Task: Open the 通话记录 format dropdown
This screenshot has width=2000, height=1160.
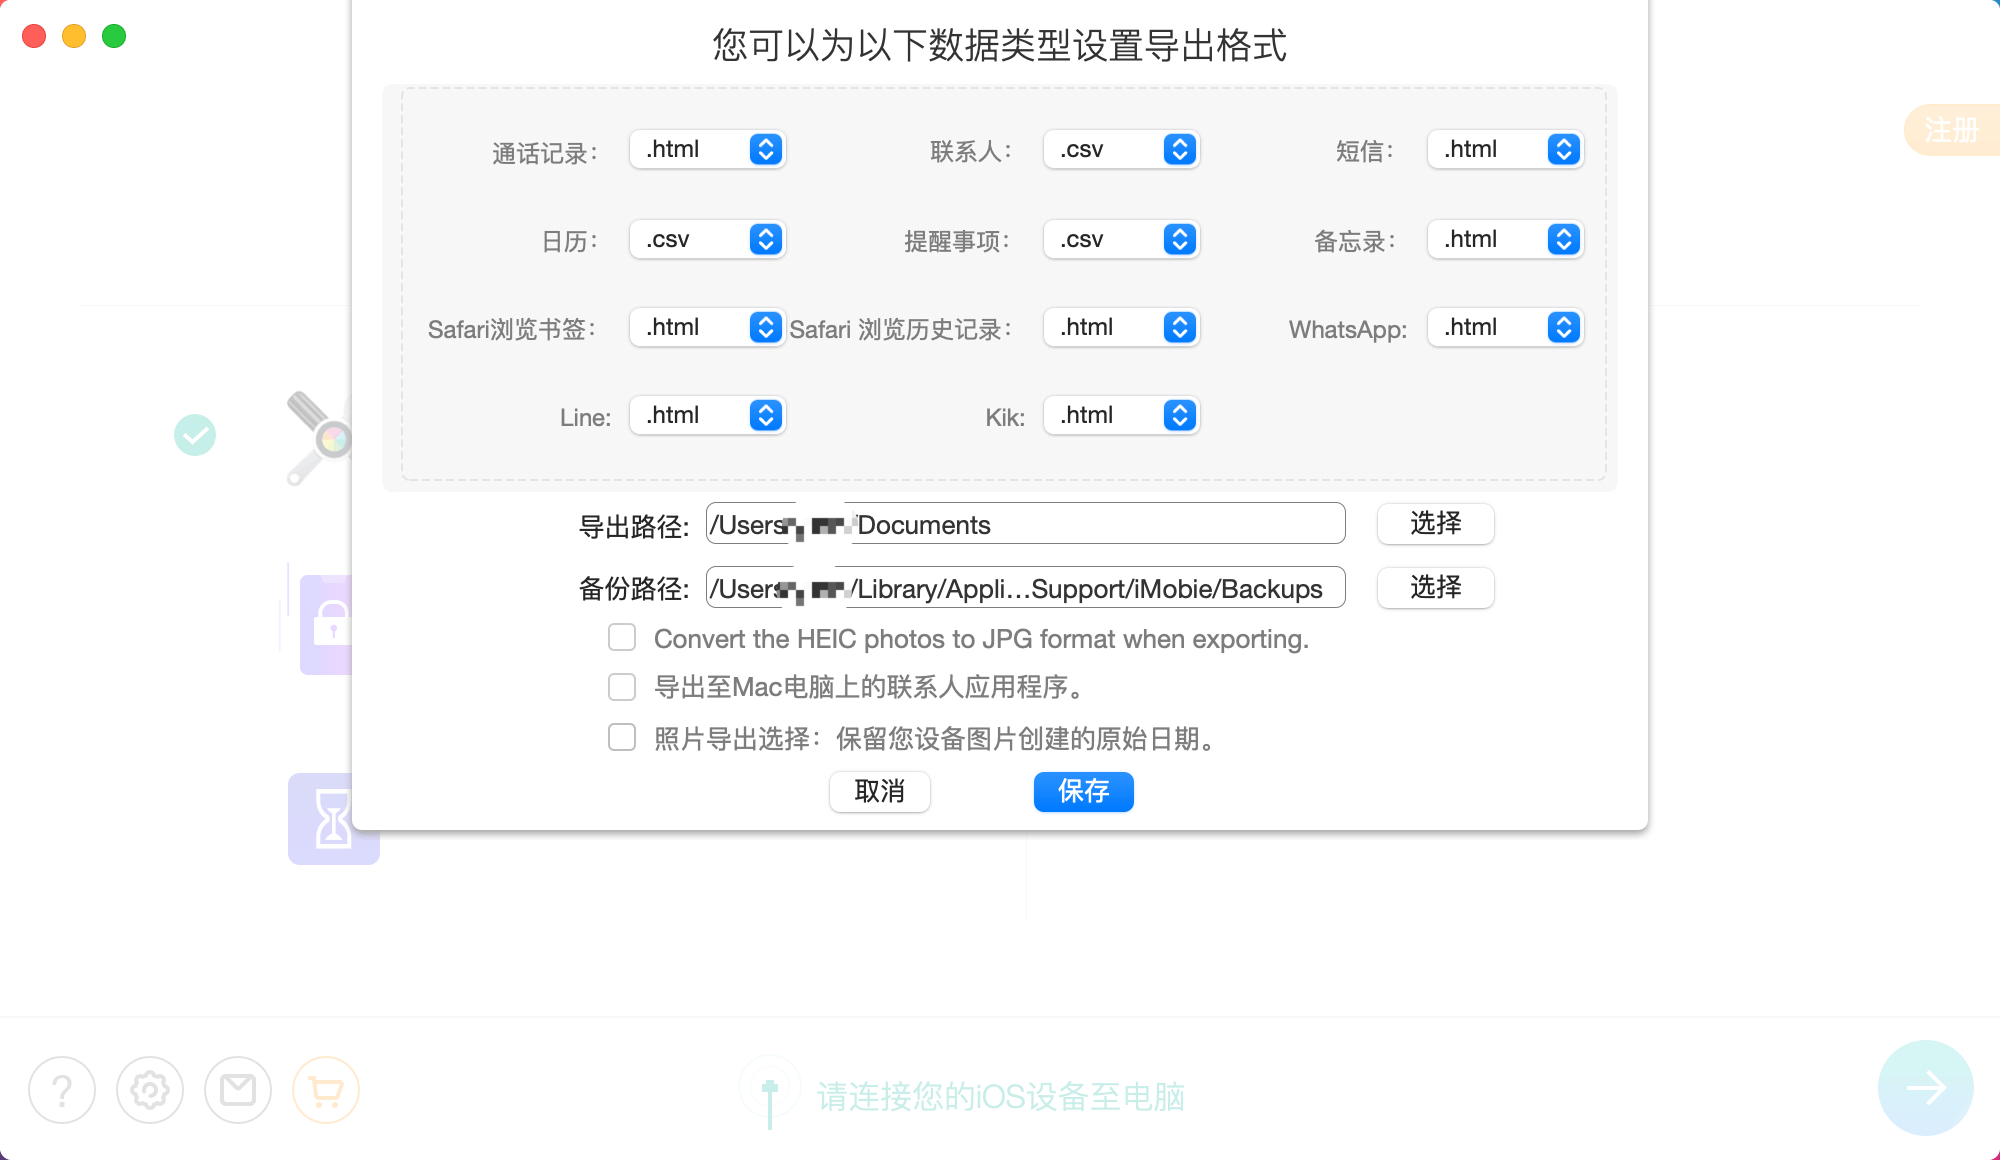Action: click(708, 150)
